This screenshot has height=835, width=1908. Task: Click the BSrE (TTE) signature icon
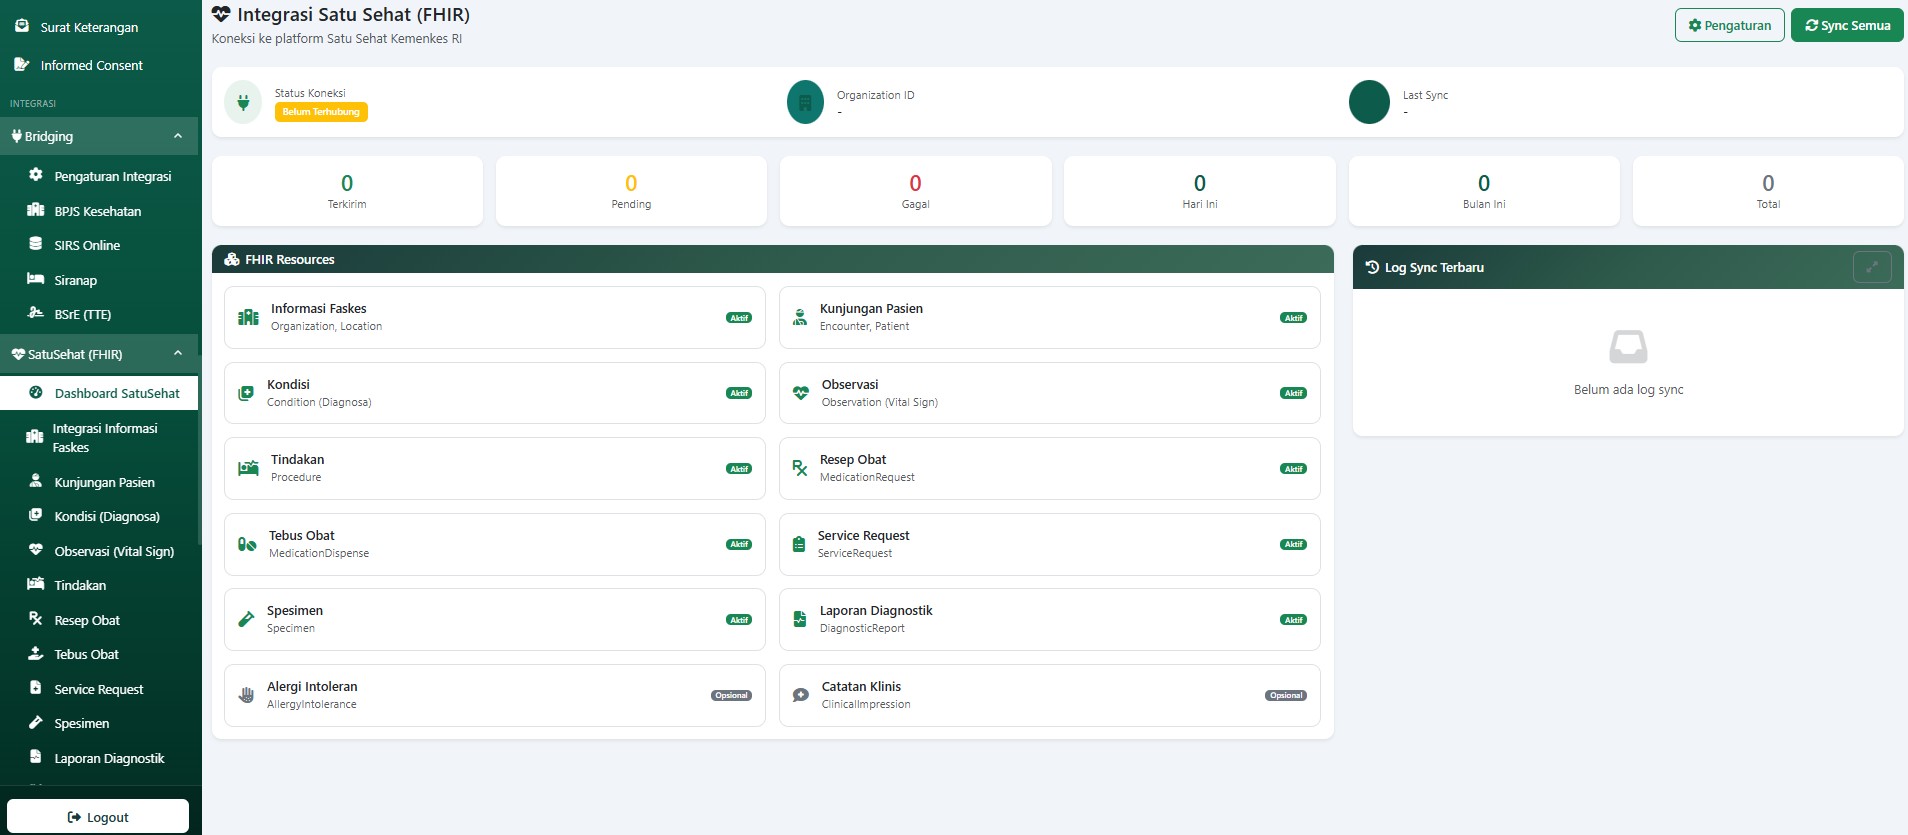tap(36, 313)
